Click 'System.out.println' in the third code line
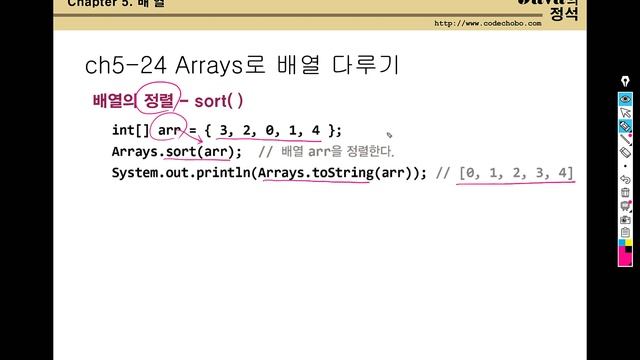The image size is (640, 360). [181, 173]
